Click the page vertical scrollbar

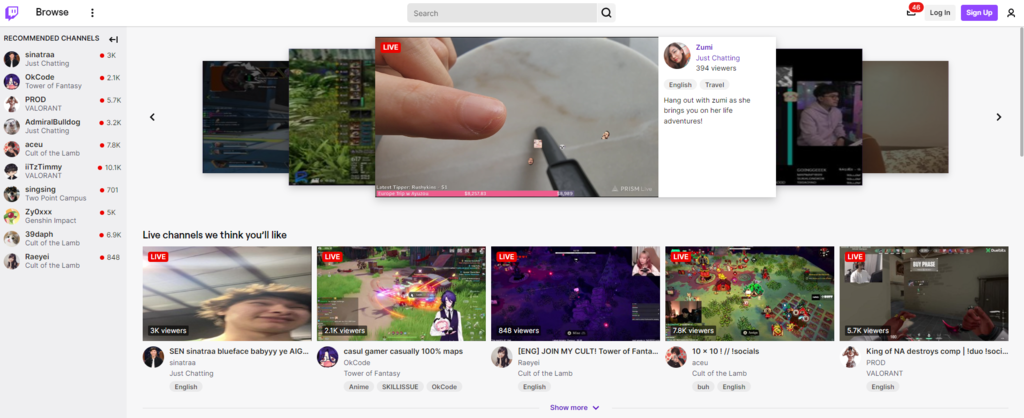pos(1021,91)
